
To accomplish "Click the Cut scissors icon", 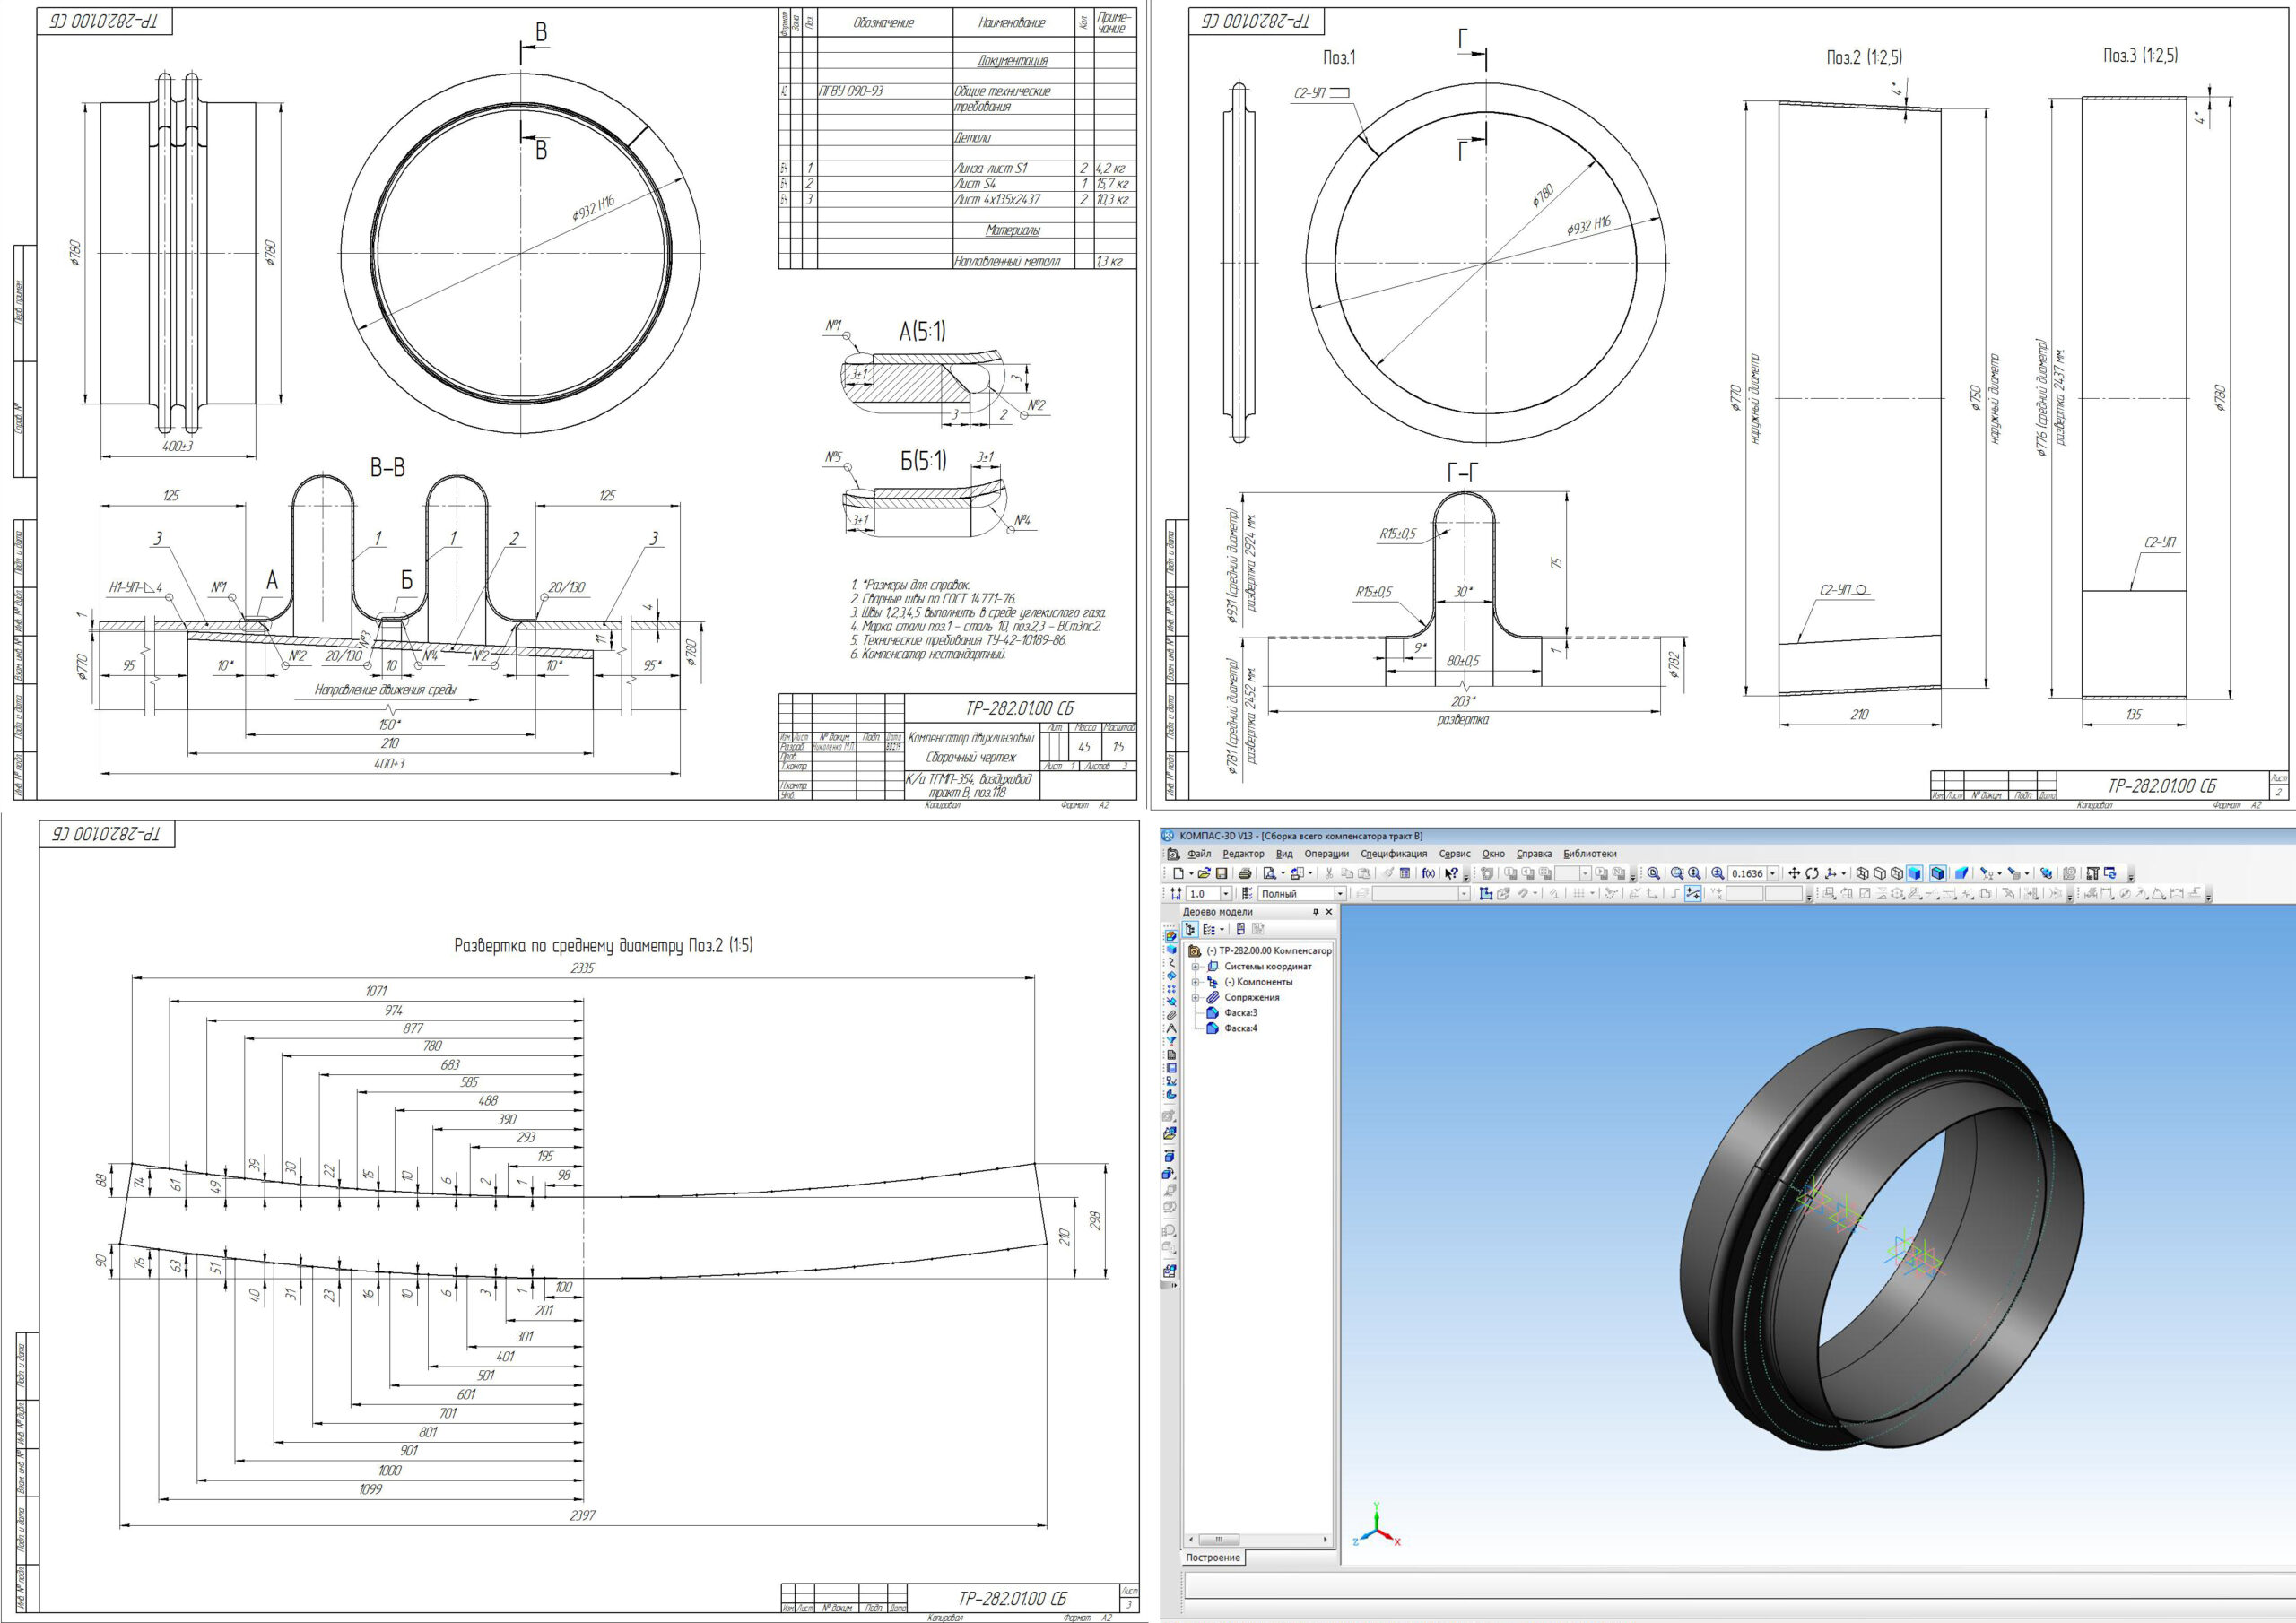I will tap(1329, 874).
